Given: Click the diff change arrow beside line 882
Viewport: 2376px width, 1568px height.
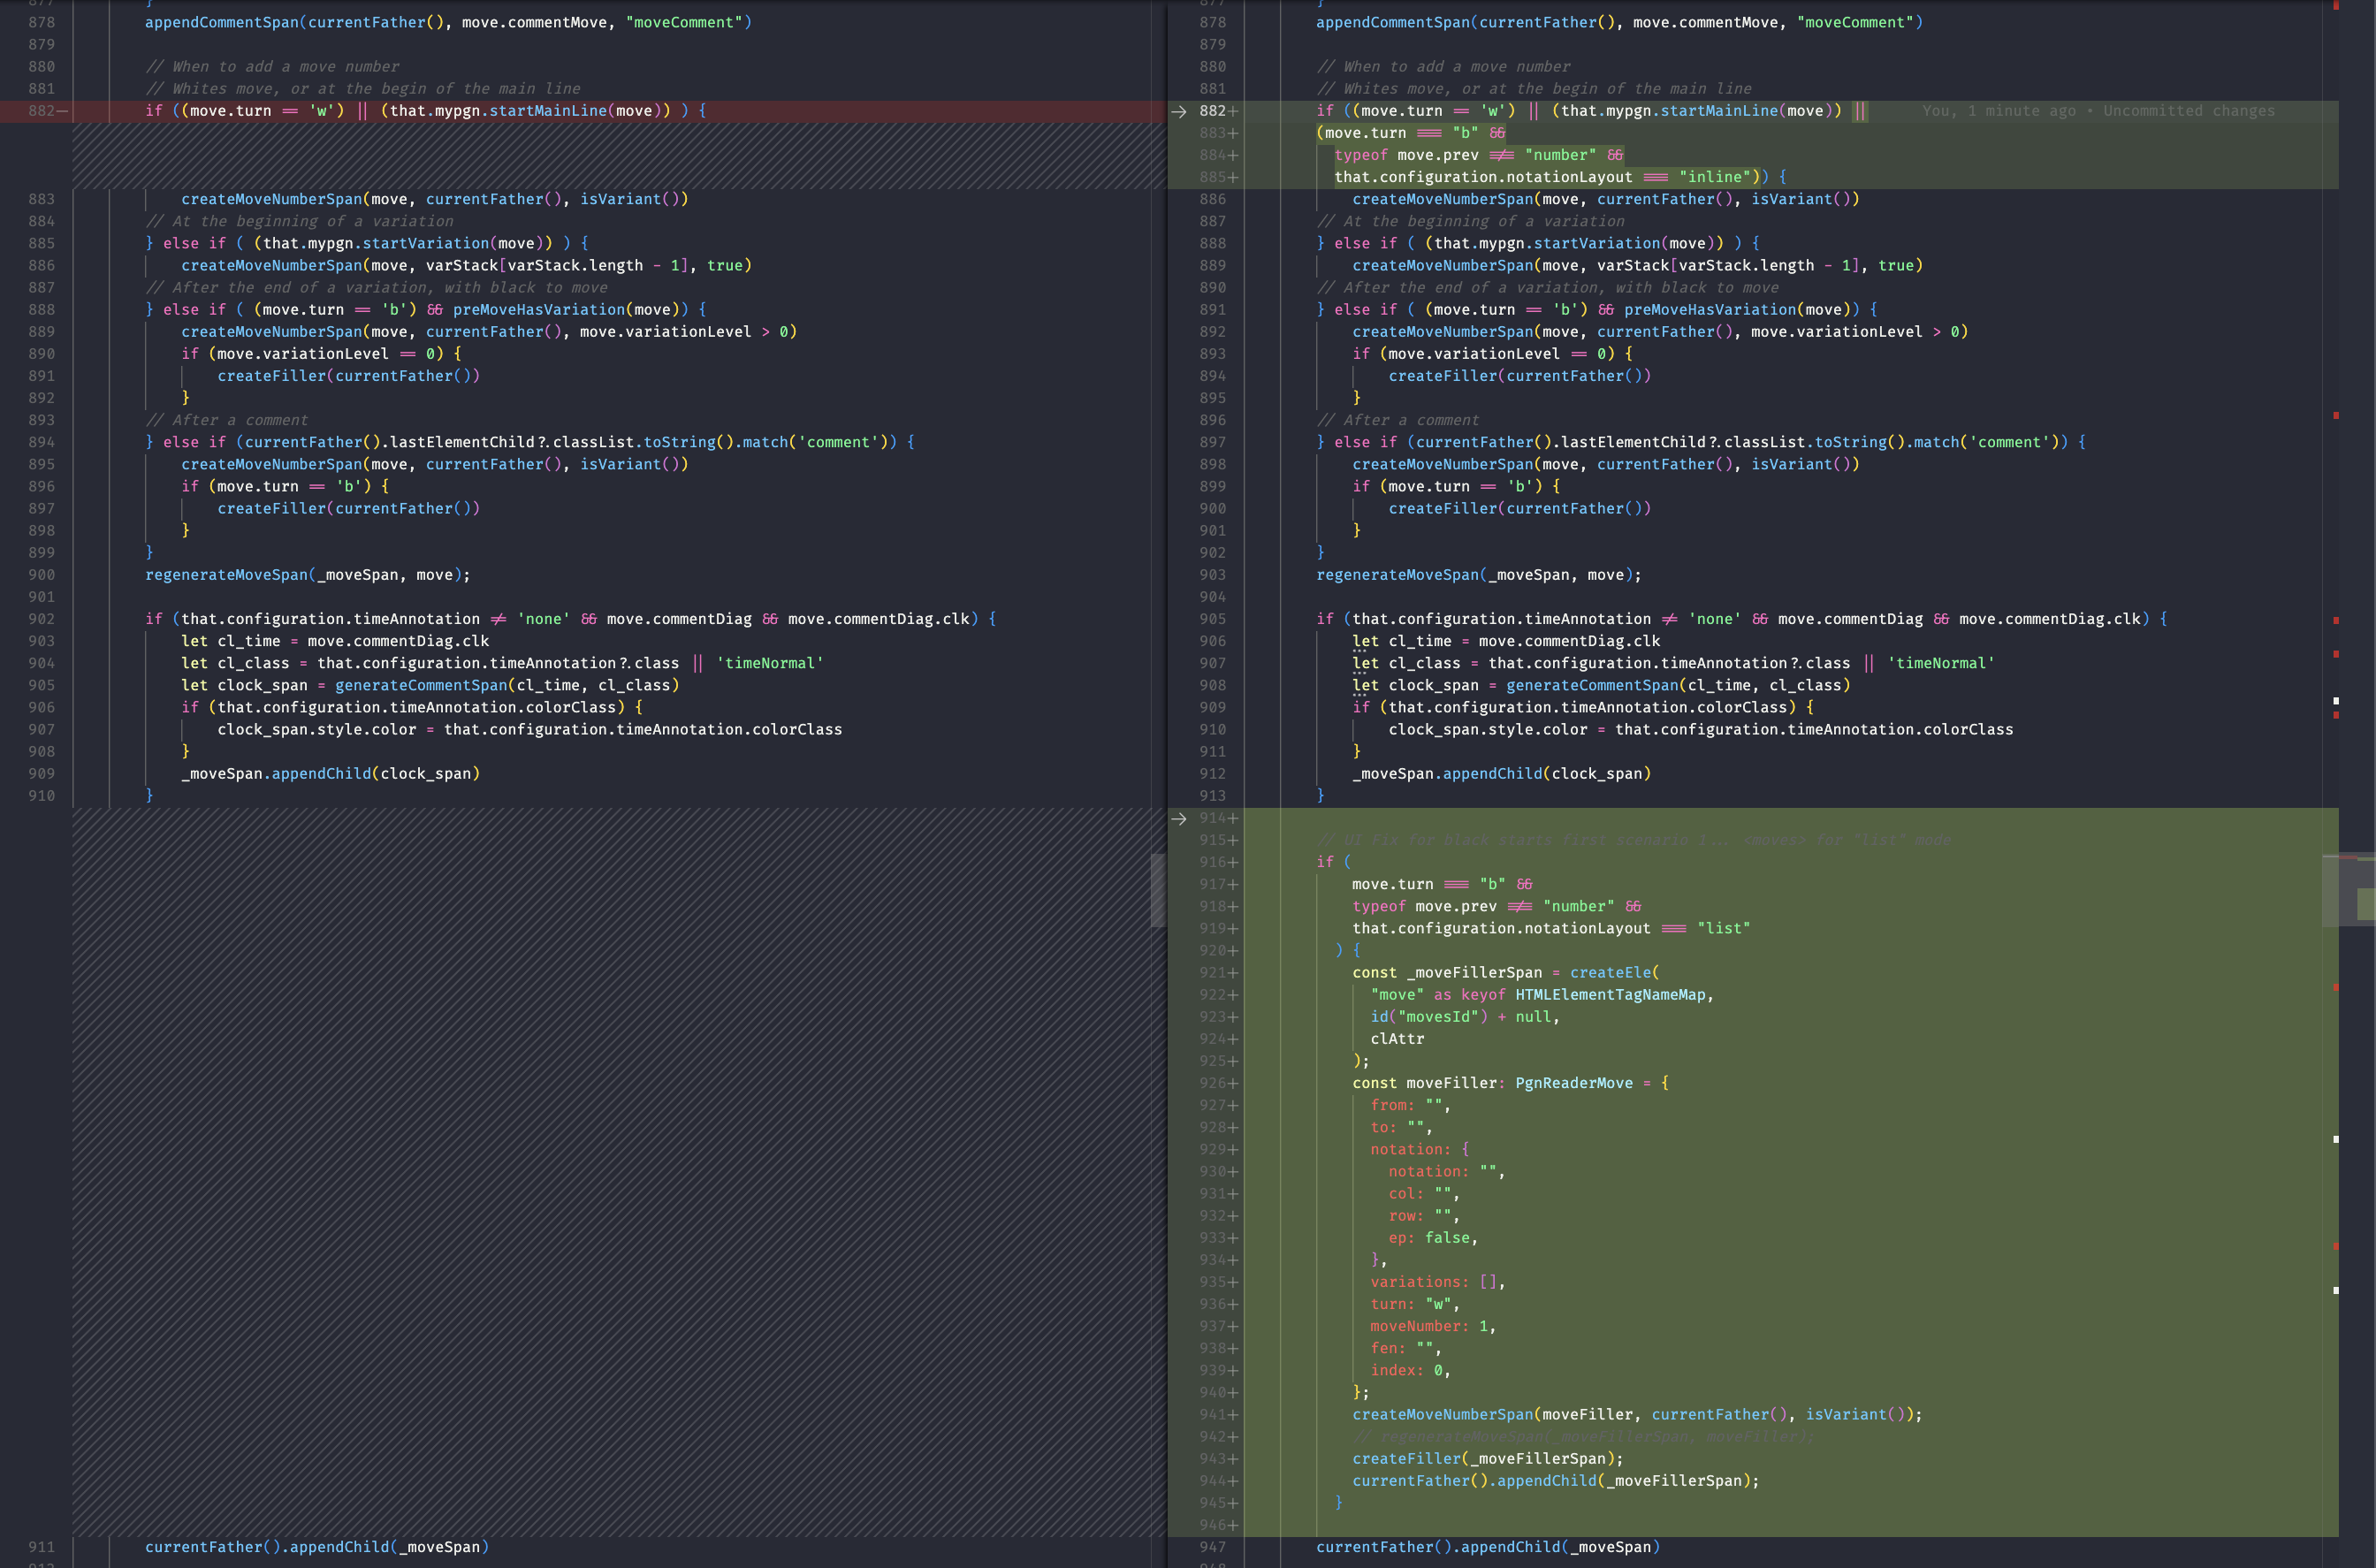Looking at the screenshot, I should pyautogui.click(x=1180, y=111).
